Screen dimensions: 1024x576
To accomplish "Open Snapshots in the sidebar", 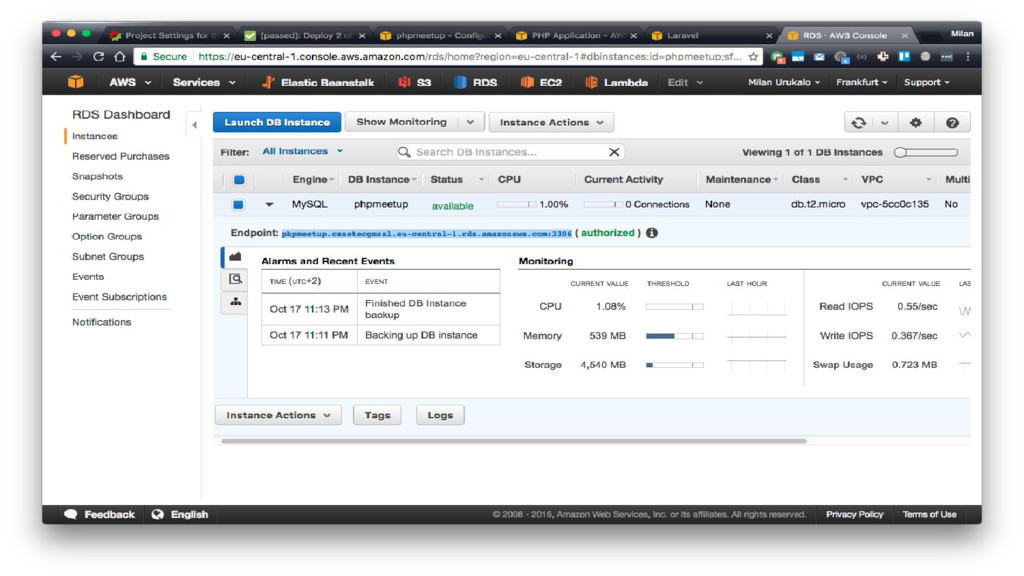I will tap(97, 176).
